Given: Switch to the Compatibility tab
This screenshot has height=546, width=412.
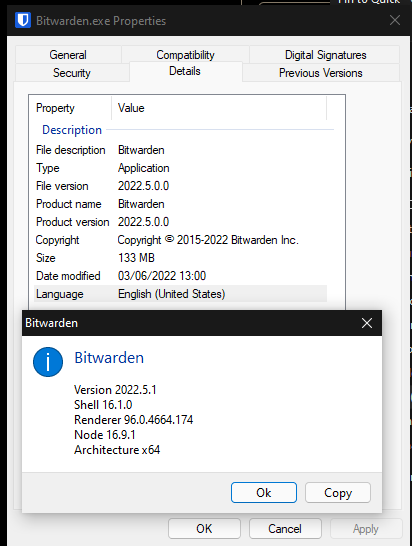Looking at the screenshot, I should pyautogui.click(x=185, y=55).
